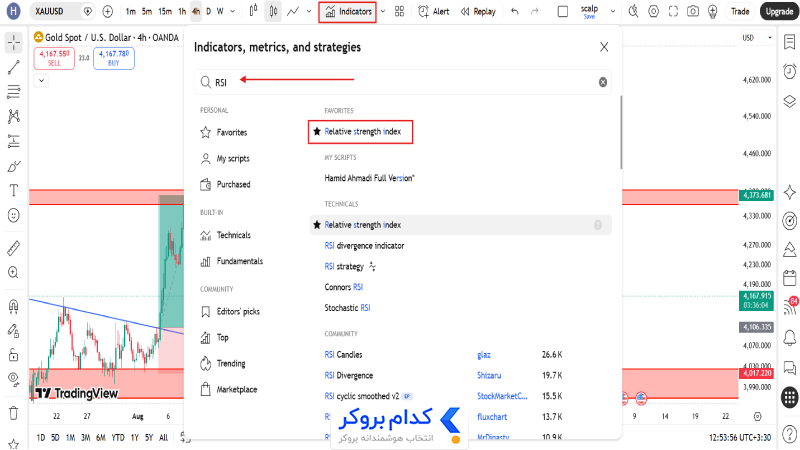This screenshot has width=800, height=450.
Task: Add RSI divergence indicator
Action: coord(364,246)
